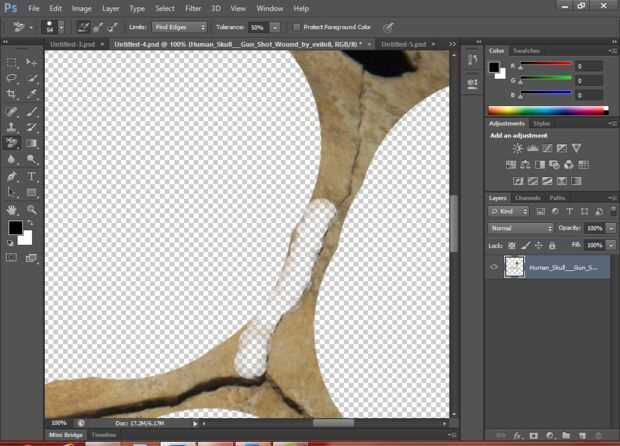Toggle Sampling Once option
This screenshot has width=620, height=446.
point(98,27)
